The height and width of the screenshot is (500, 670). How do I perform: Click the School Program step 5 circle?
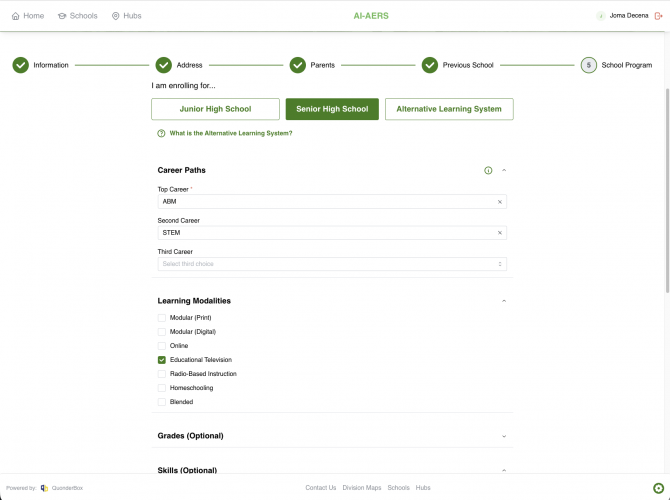pos(588,65)
